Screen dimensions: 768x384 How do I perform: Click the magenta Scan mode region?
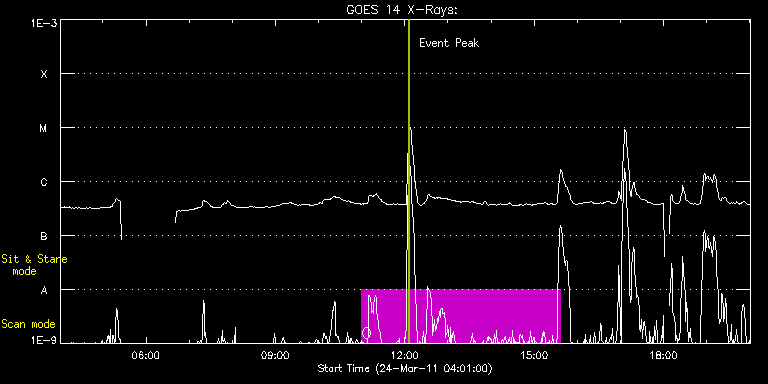pyautogui.click(x=460, y=316)
